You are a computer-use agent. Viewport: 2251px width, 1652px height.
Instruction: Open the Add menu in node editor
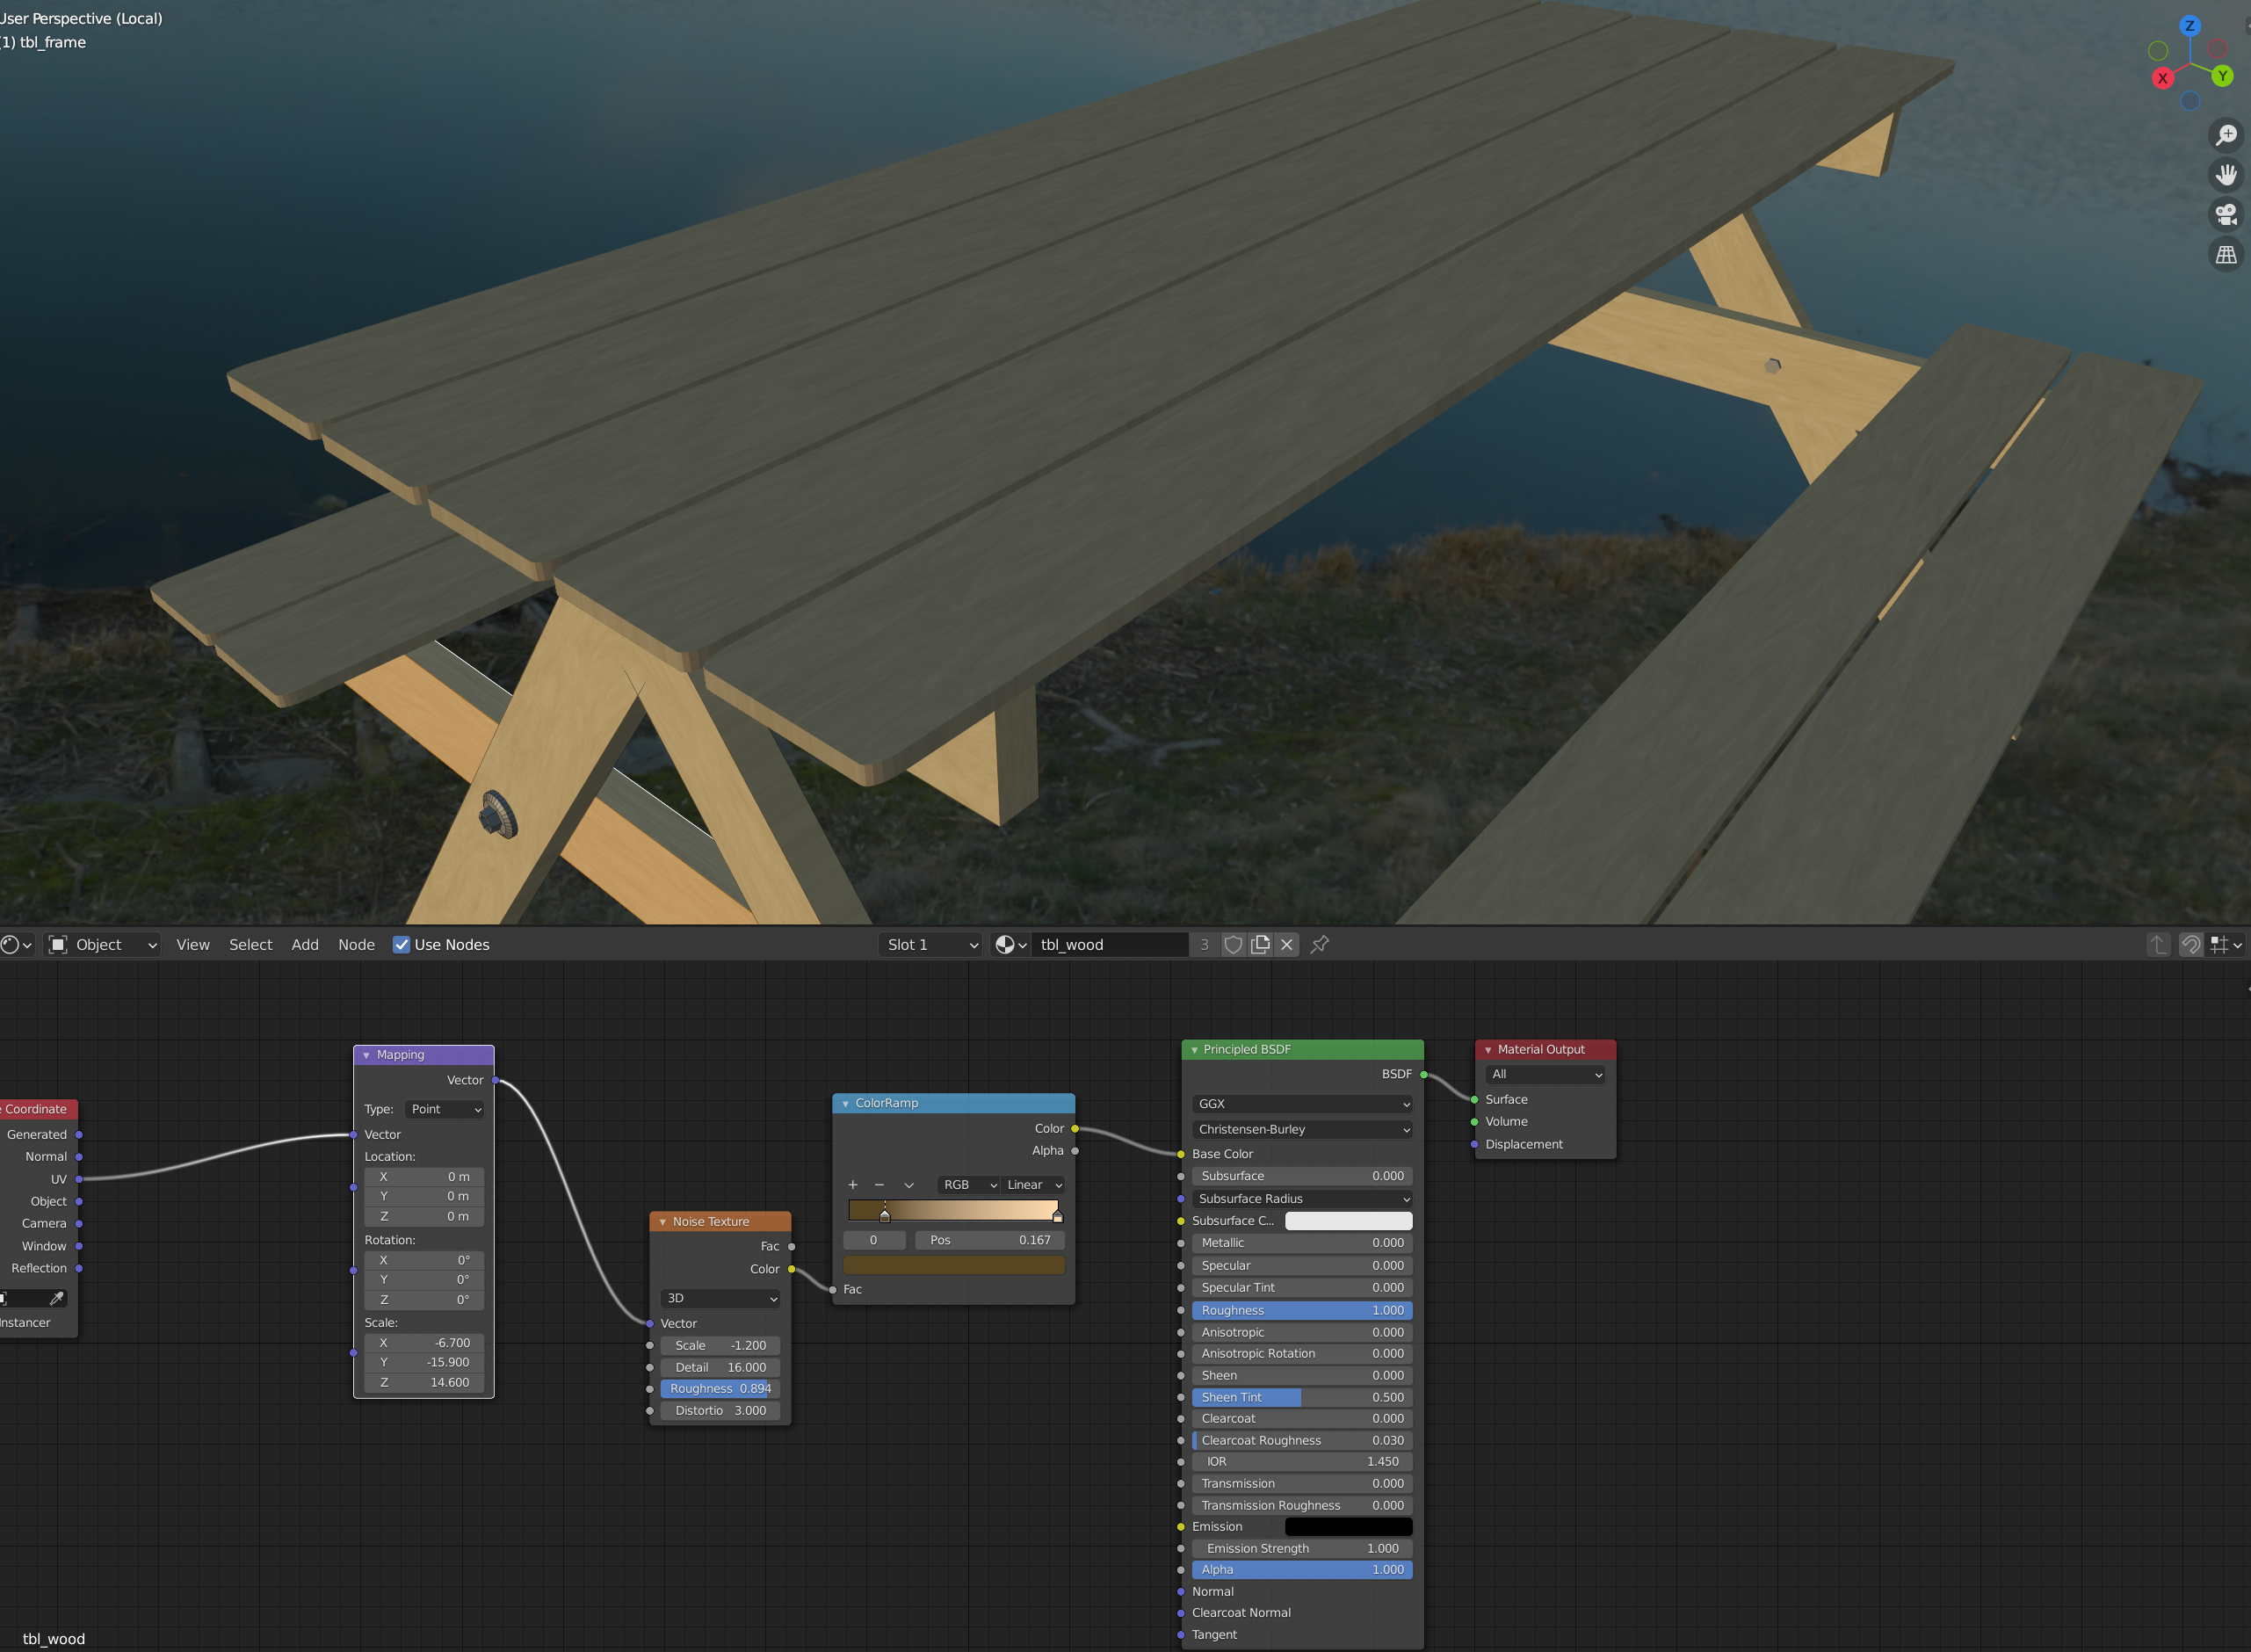click(x=305, y=945)
